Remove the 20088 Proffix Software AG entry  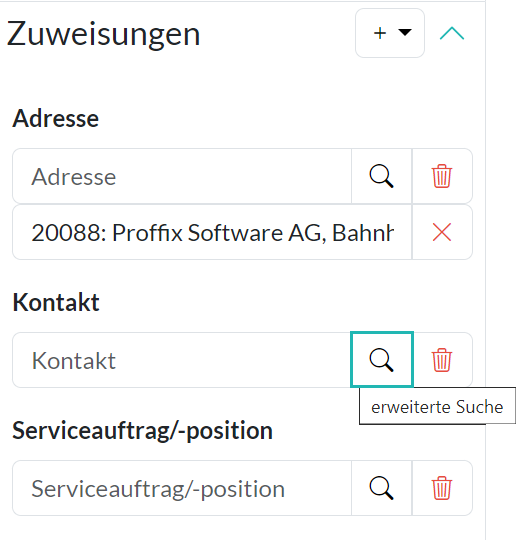[442, 232]
